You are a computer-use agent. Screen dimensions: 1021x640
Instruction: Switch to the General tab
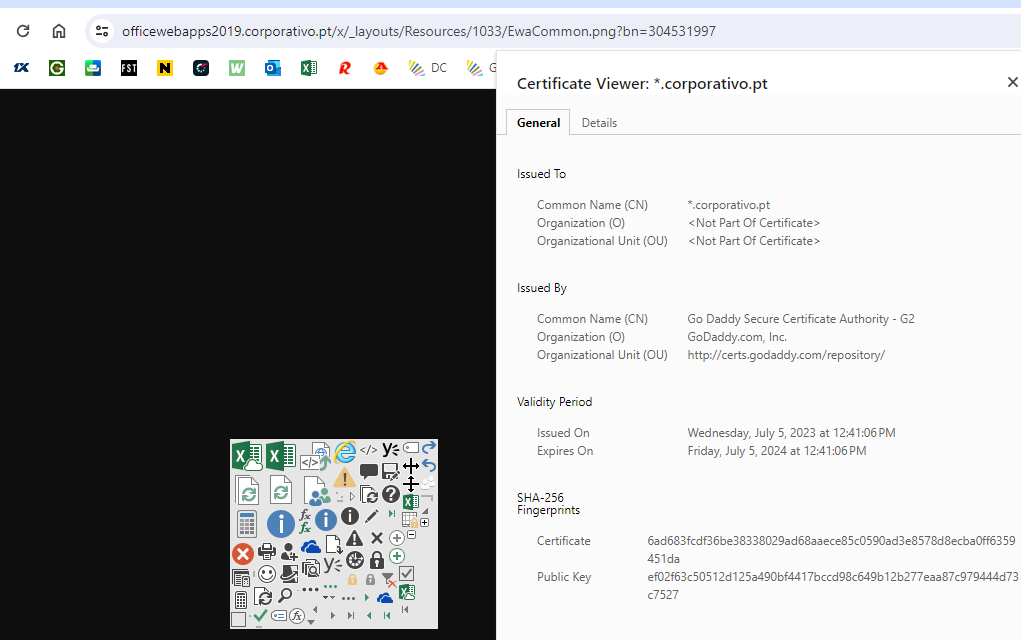point(538,122)
